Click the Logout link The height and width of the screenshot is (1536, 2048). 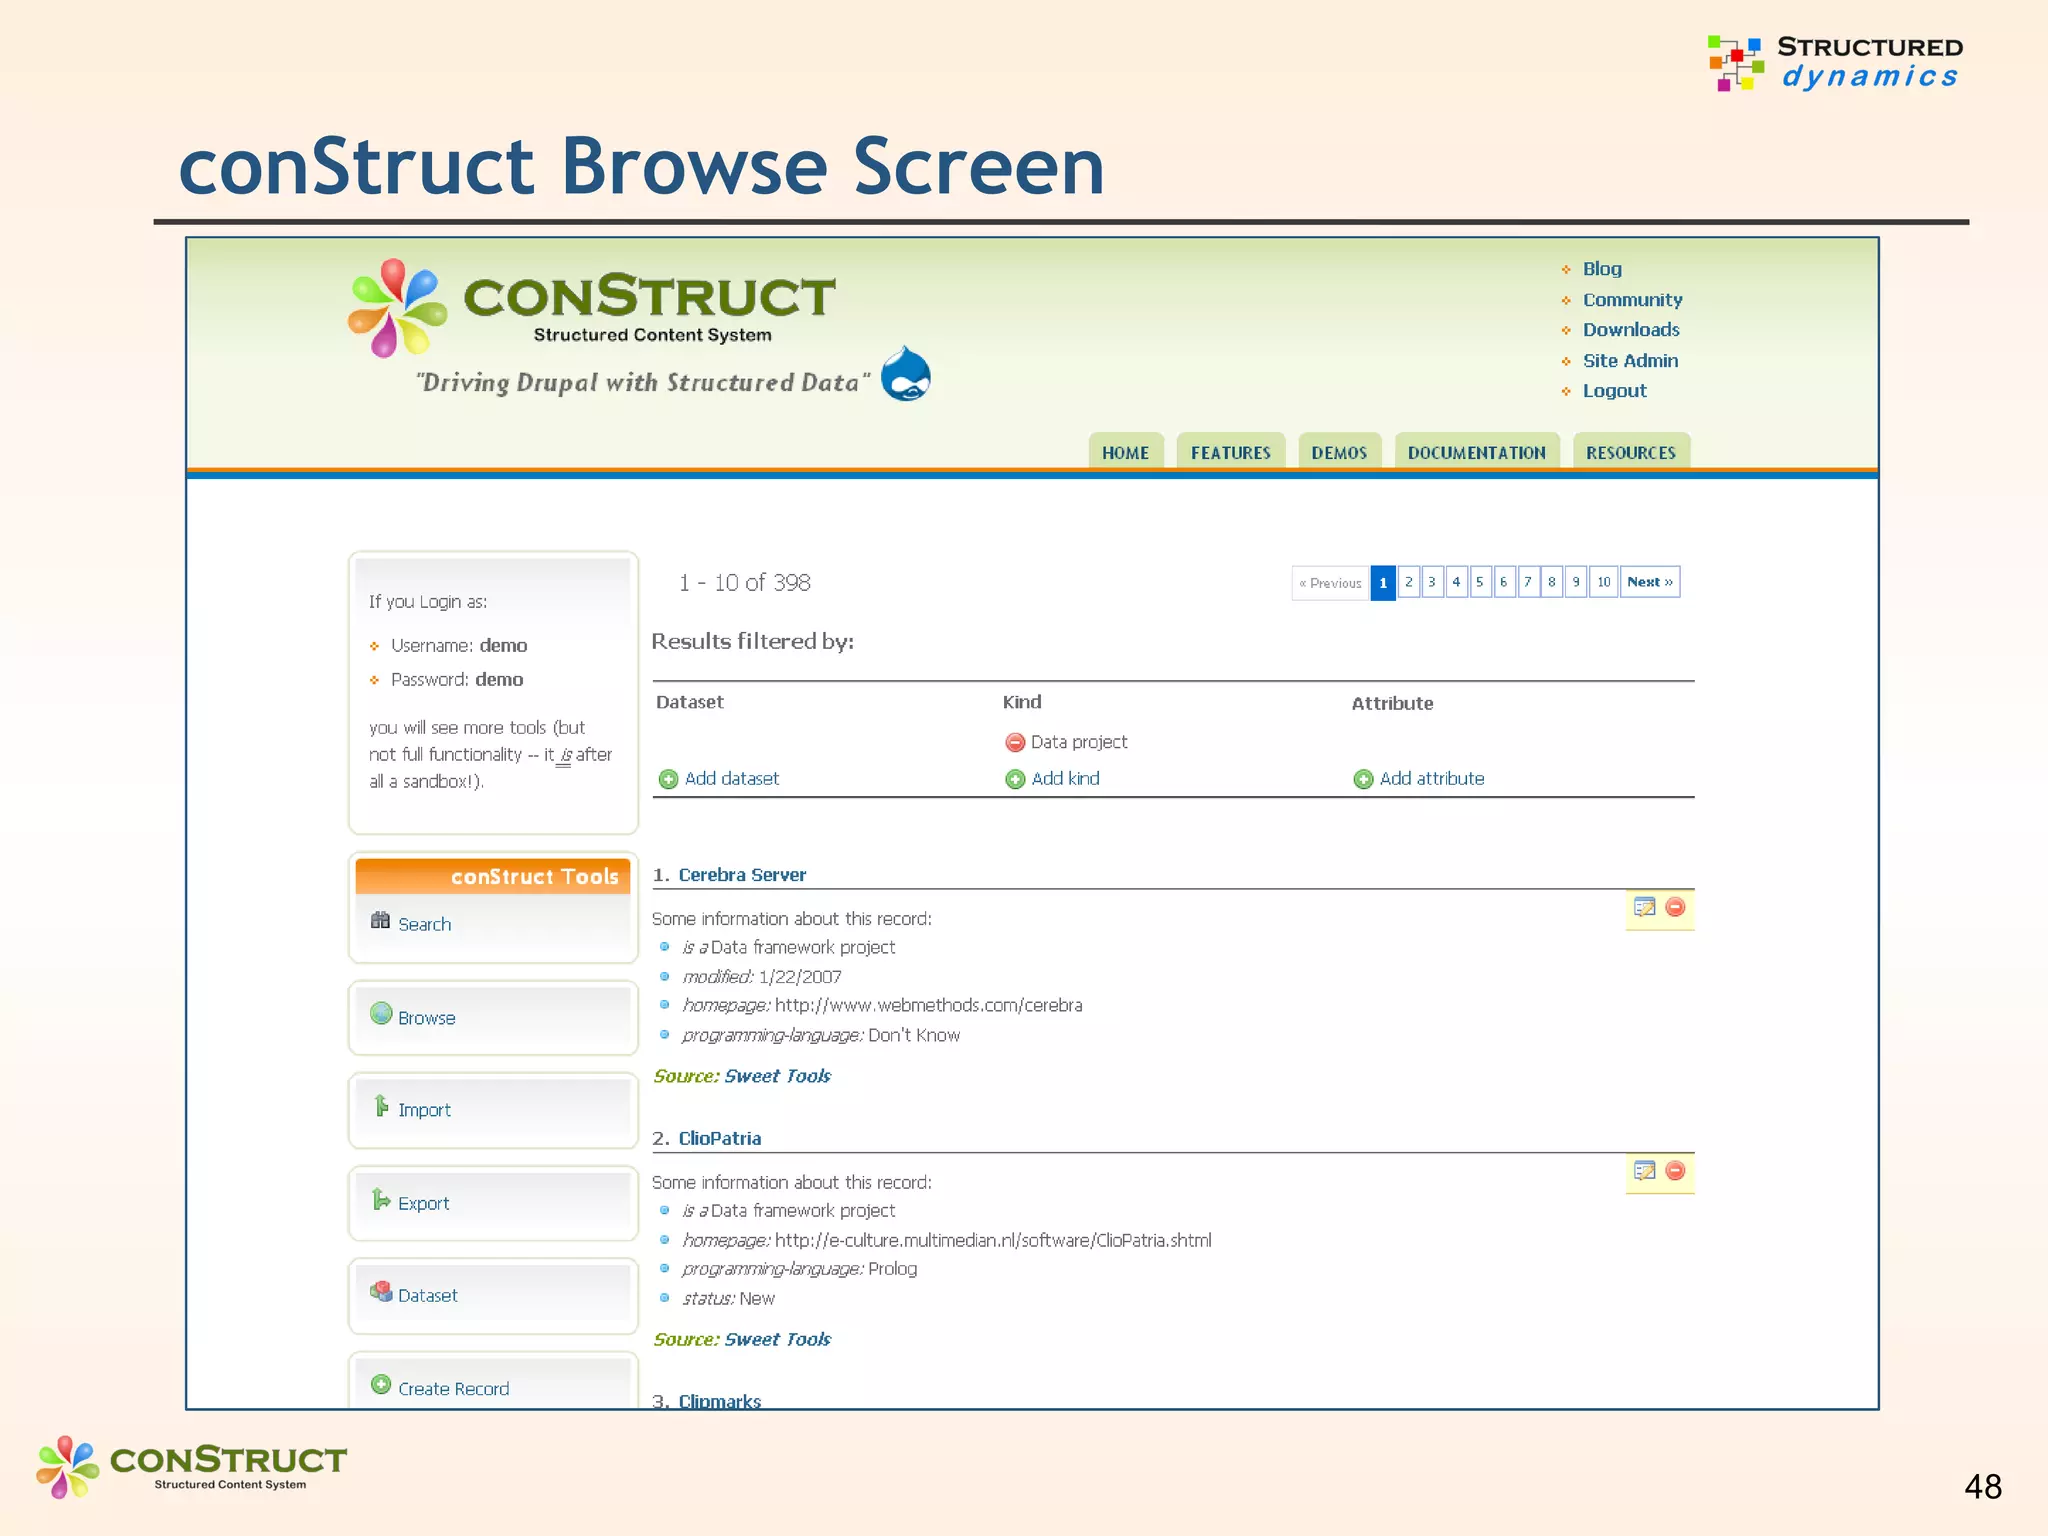pos(1614,391)
